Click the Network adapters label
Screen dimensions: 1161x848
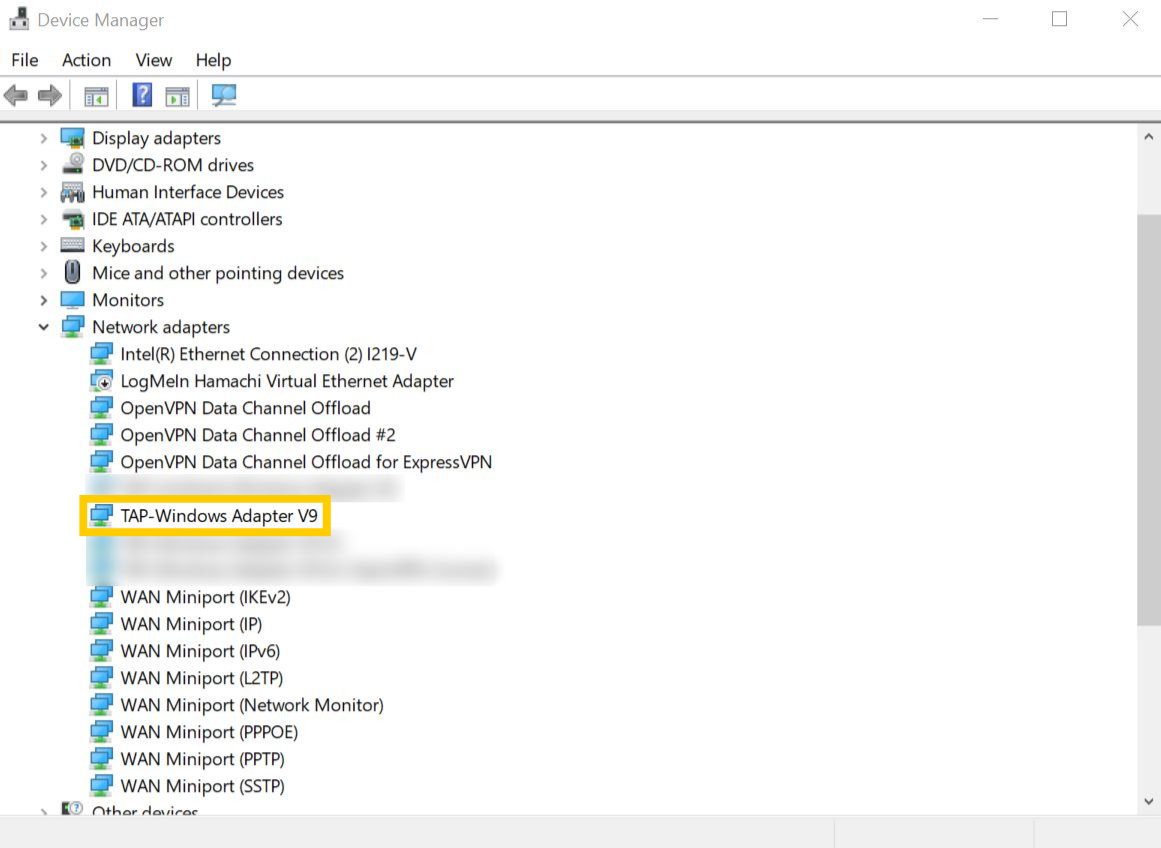161,327
